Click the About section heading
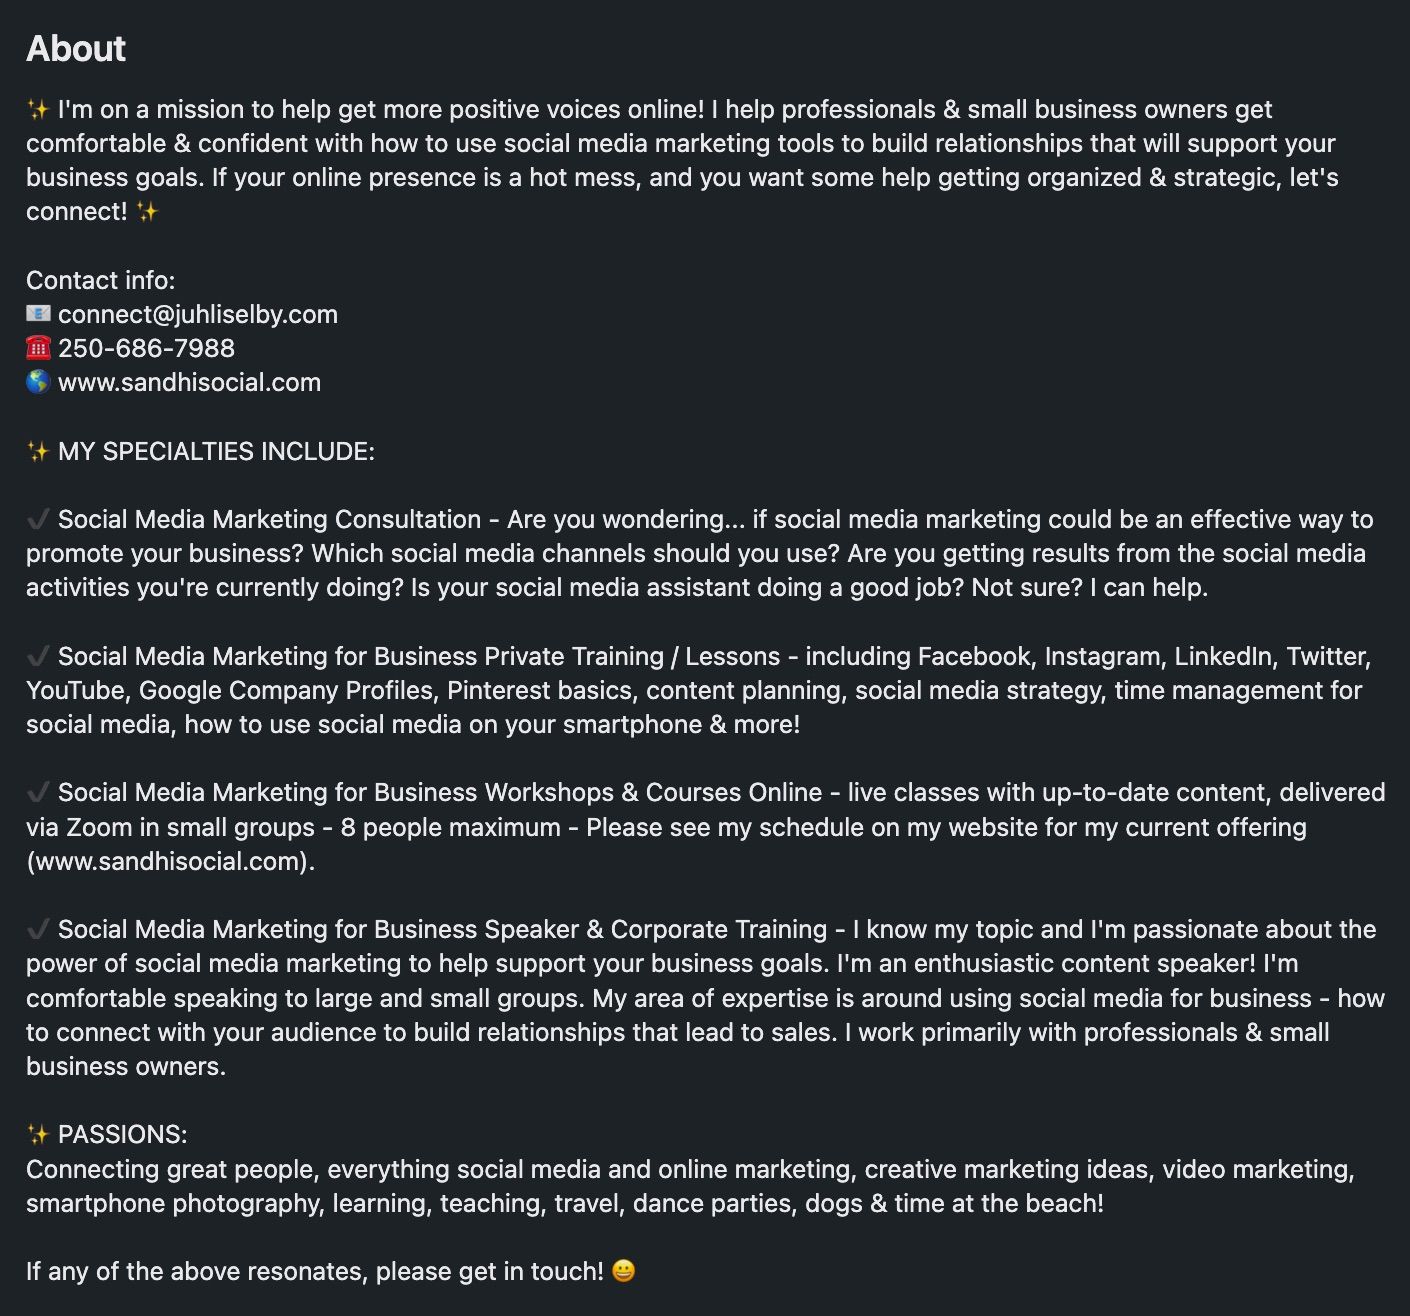1410x1316 pixels. [x=76, y=48]
